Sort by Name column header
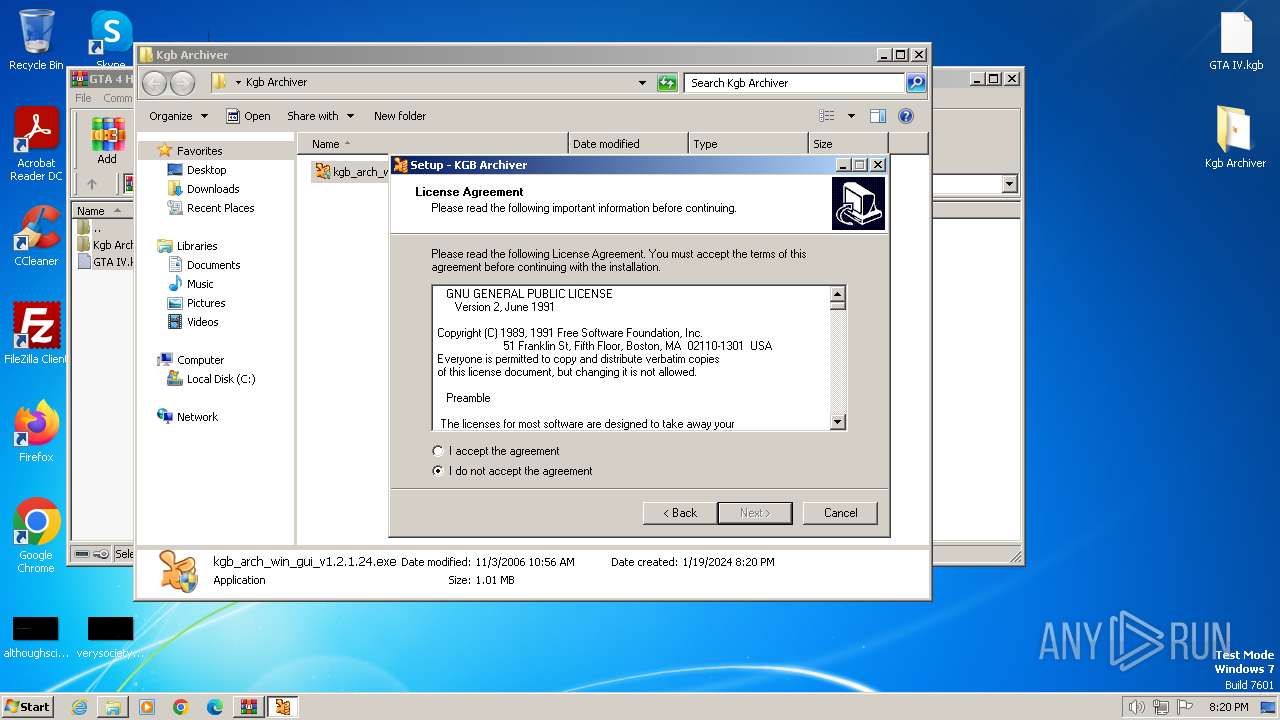This screenshot has width=1280, height=720. tap(432, 144)
